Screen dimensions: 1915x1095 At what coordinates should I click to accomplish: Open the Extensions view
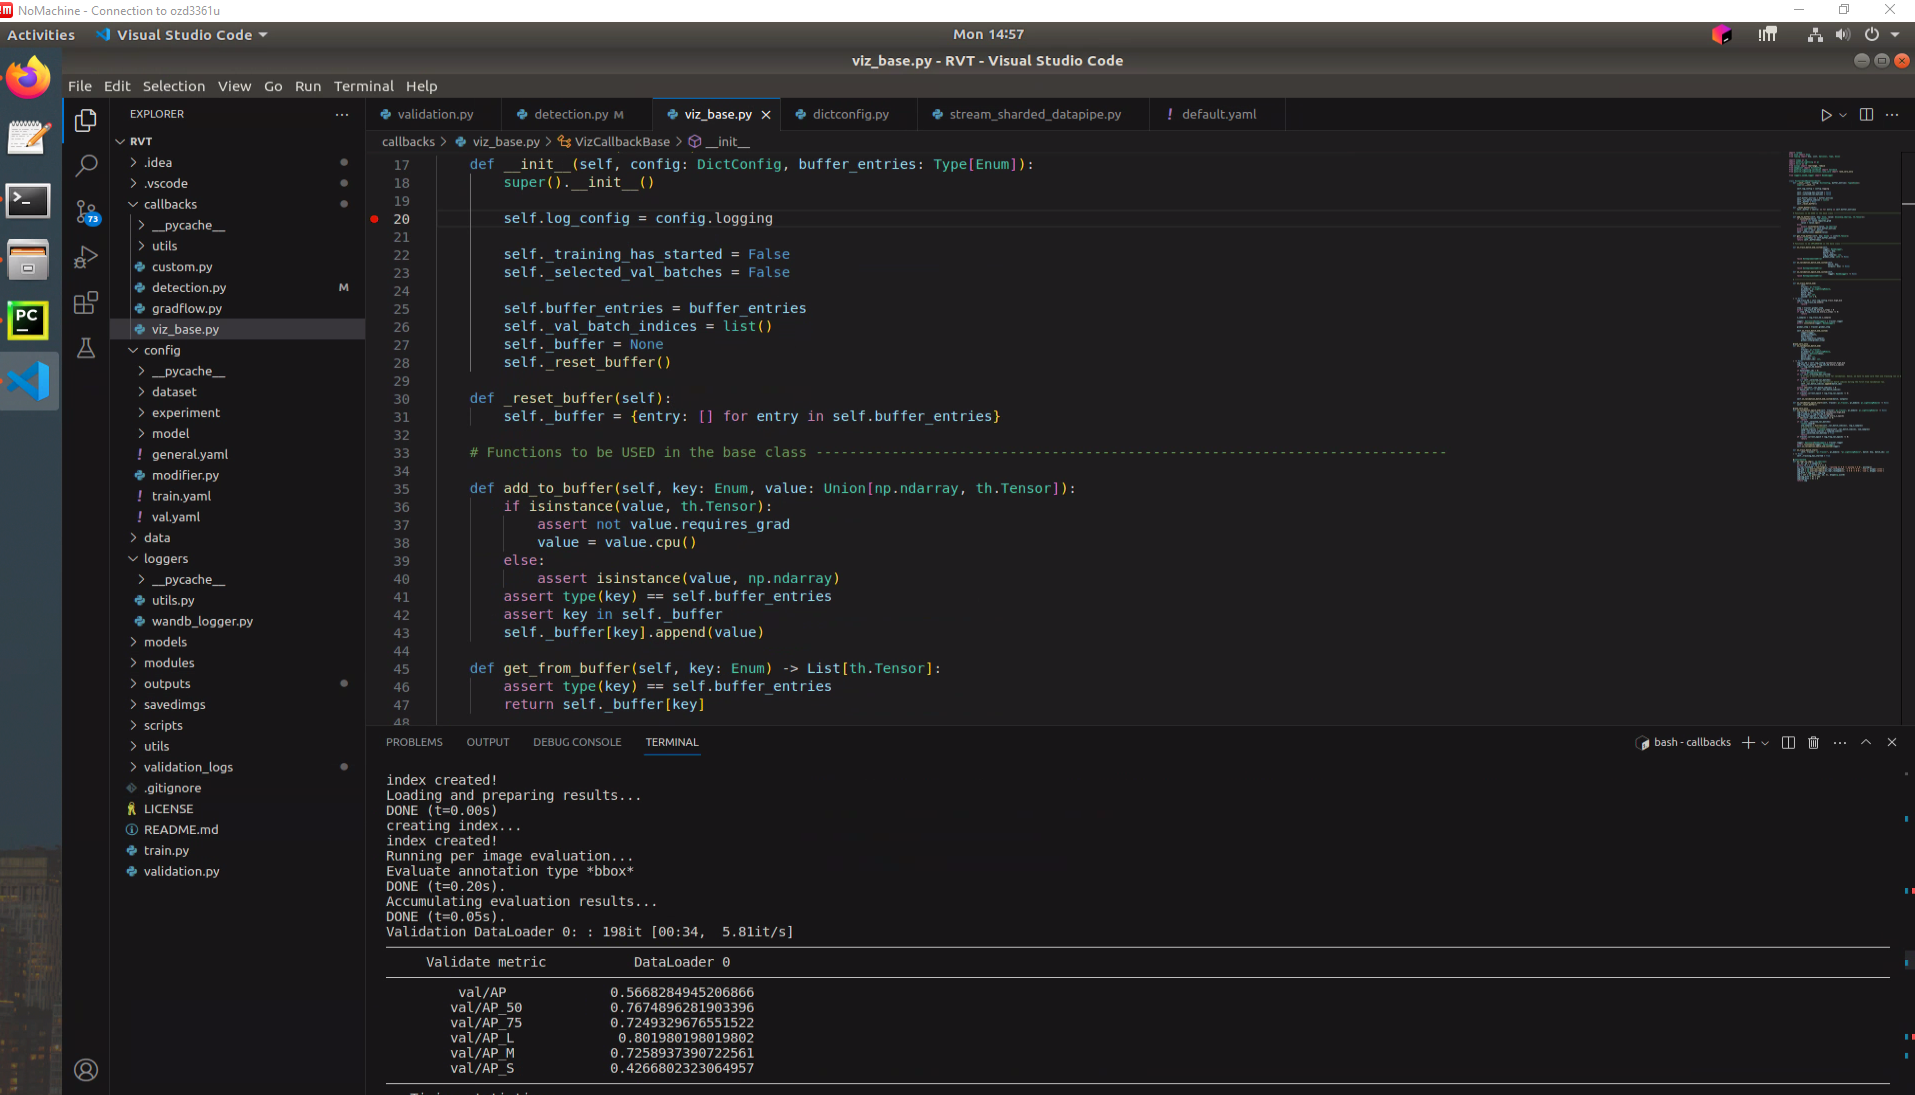(86, 302)
